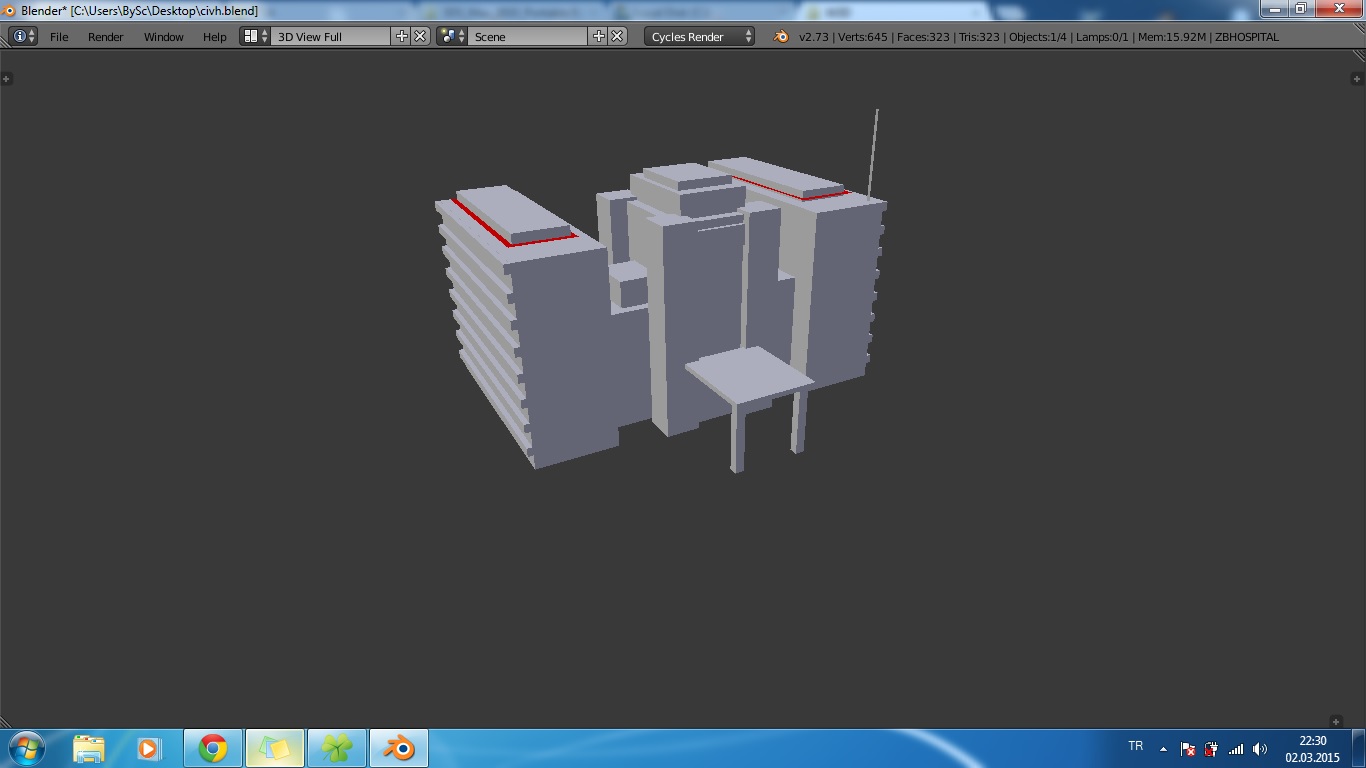Screen dimensions: 1366x768
Task: Open the scene browse icon
Action: click(x=452, y=36)
